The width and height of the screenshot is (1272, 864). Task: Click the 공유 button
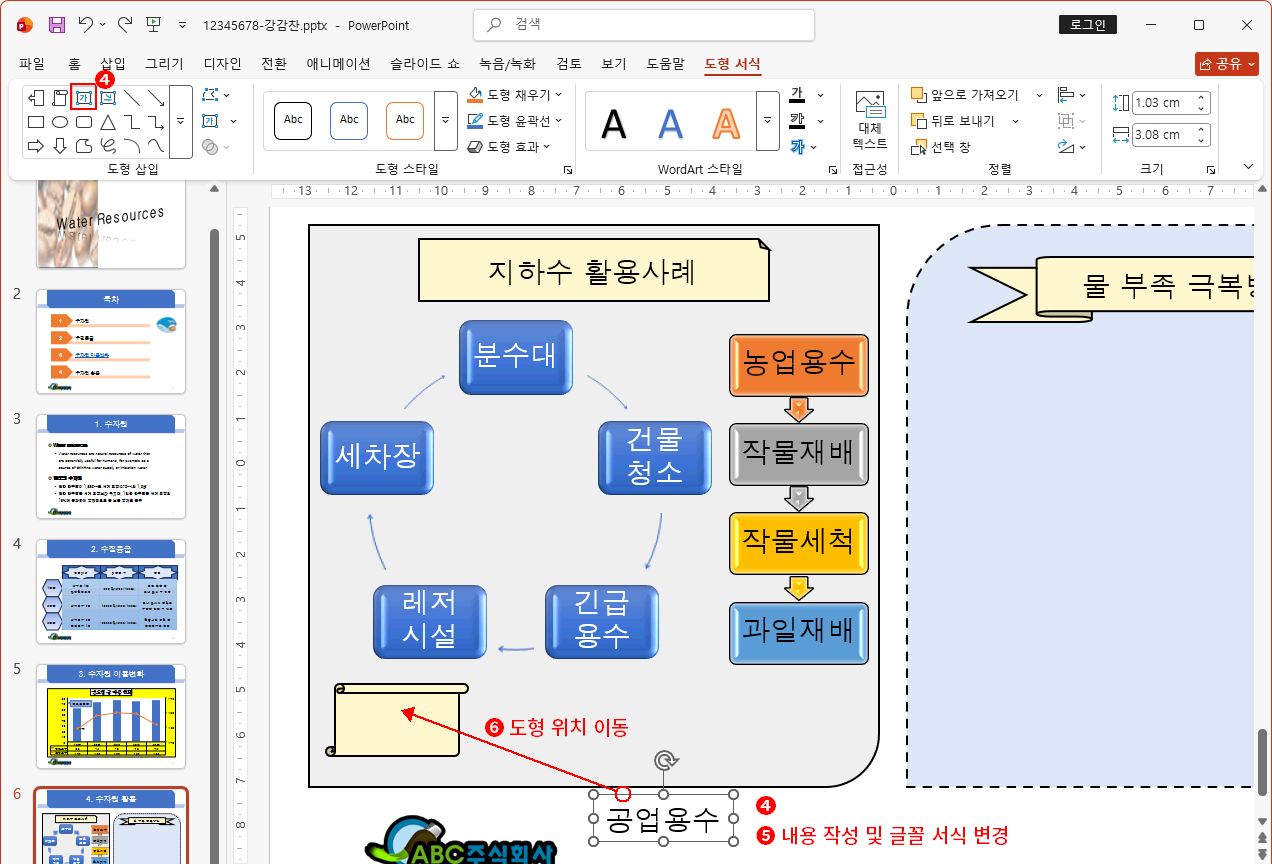click(x=1228, y=62)
